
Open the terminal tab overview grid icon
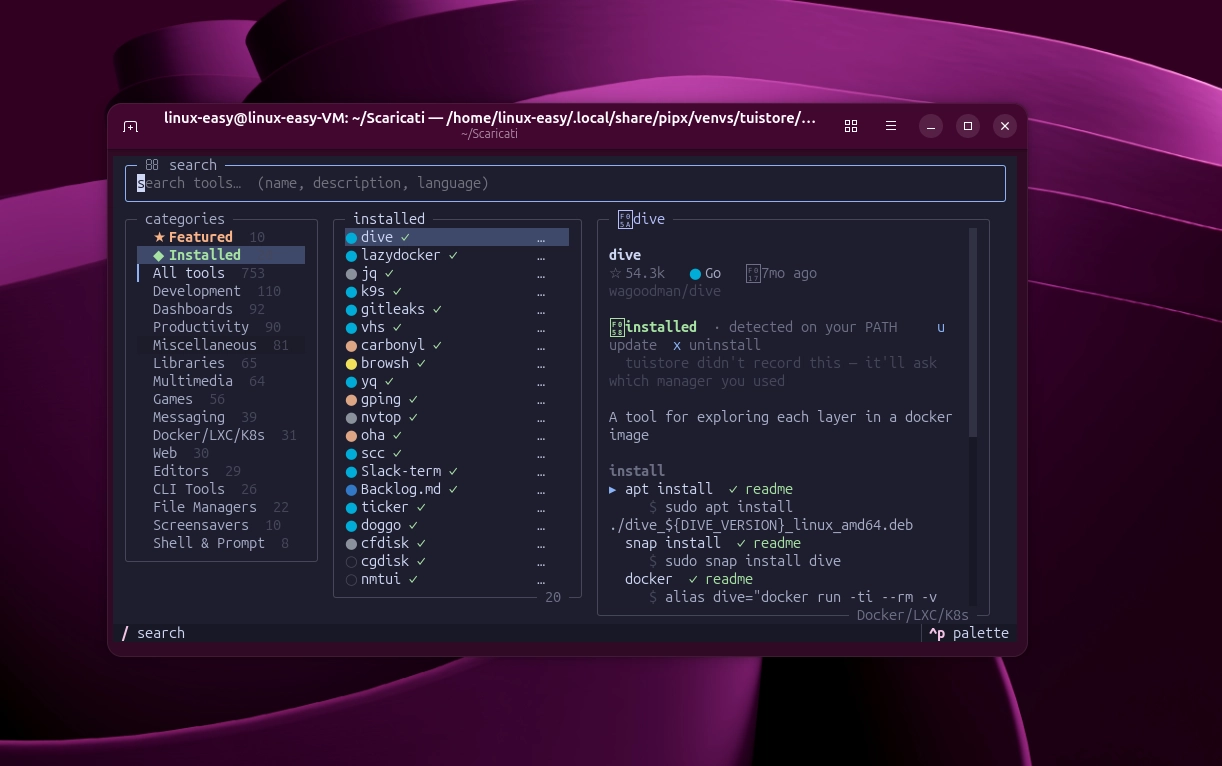851,126
